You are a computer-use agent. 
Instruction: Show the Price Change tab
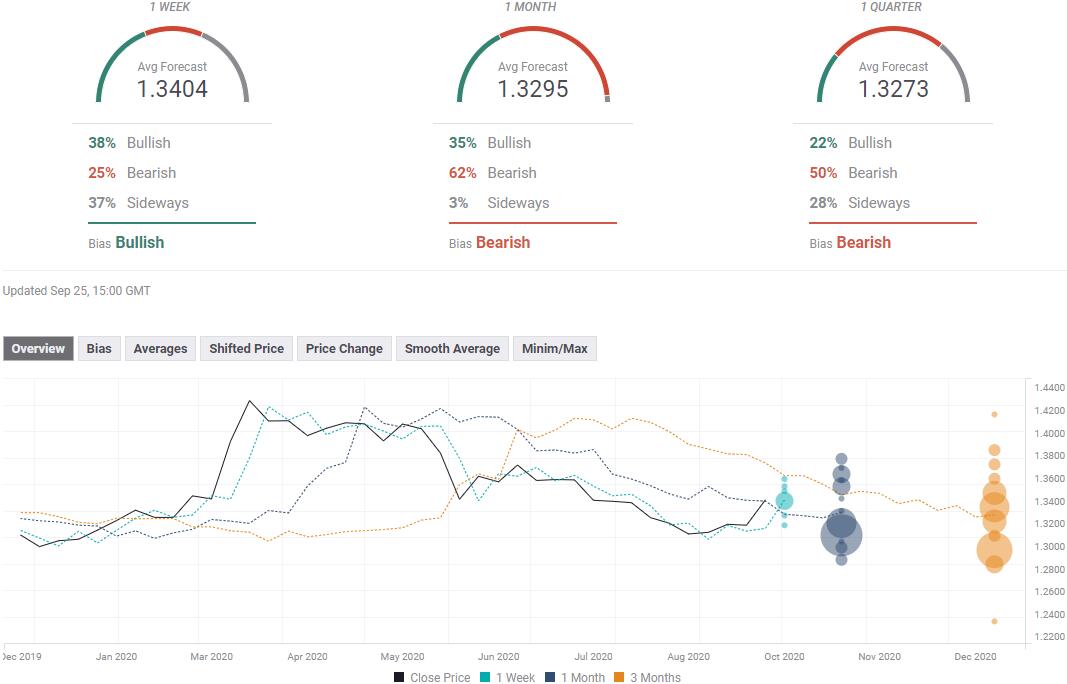pos(344,348)
